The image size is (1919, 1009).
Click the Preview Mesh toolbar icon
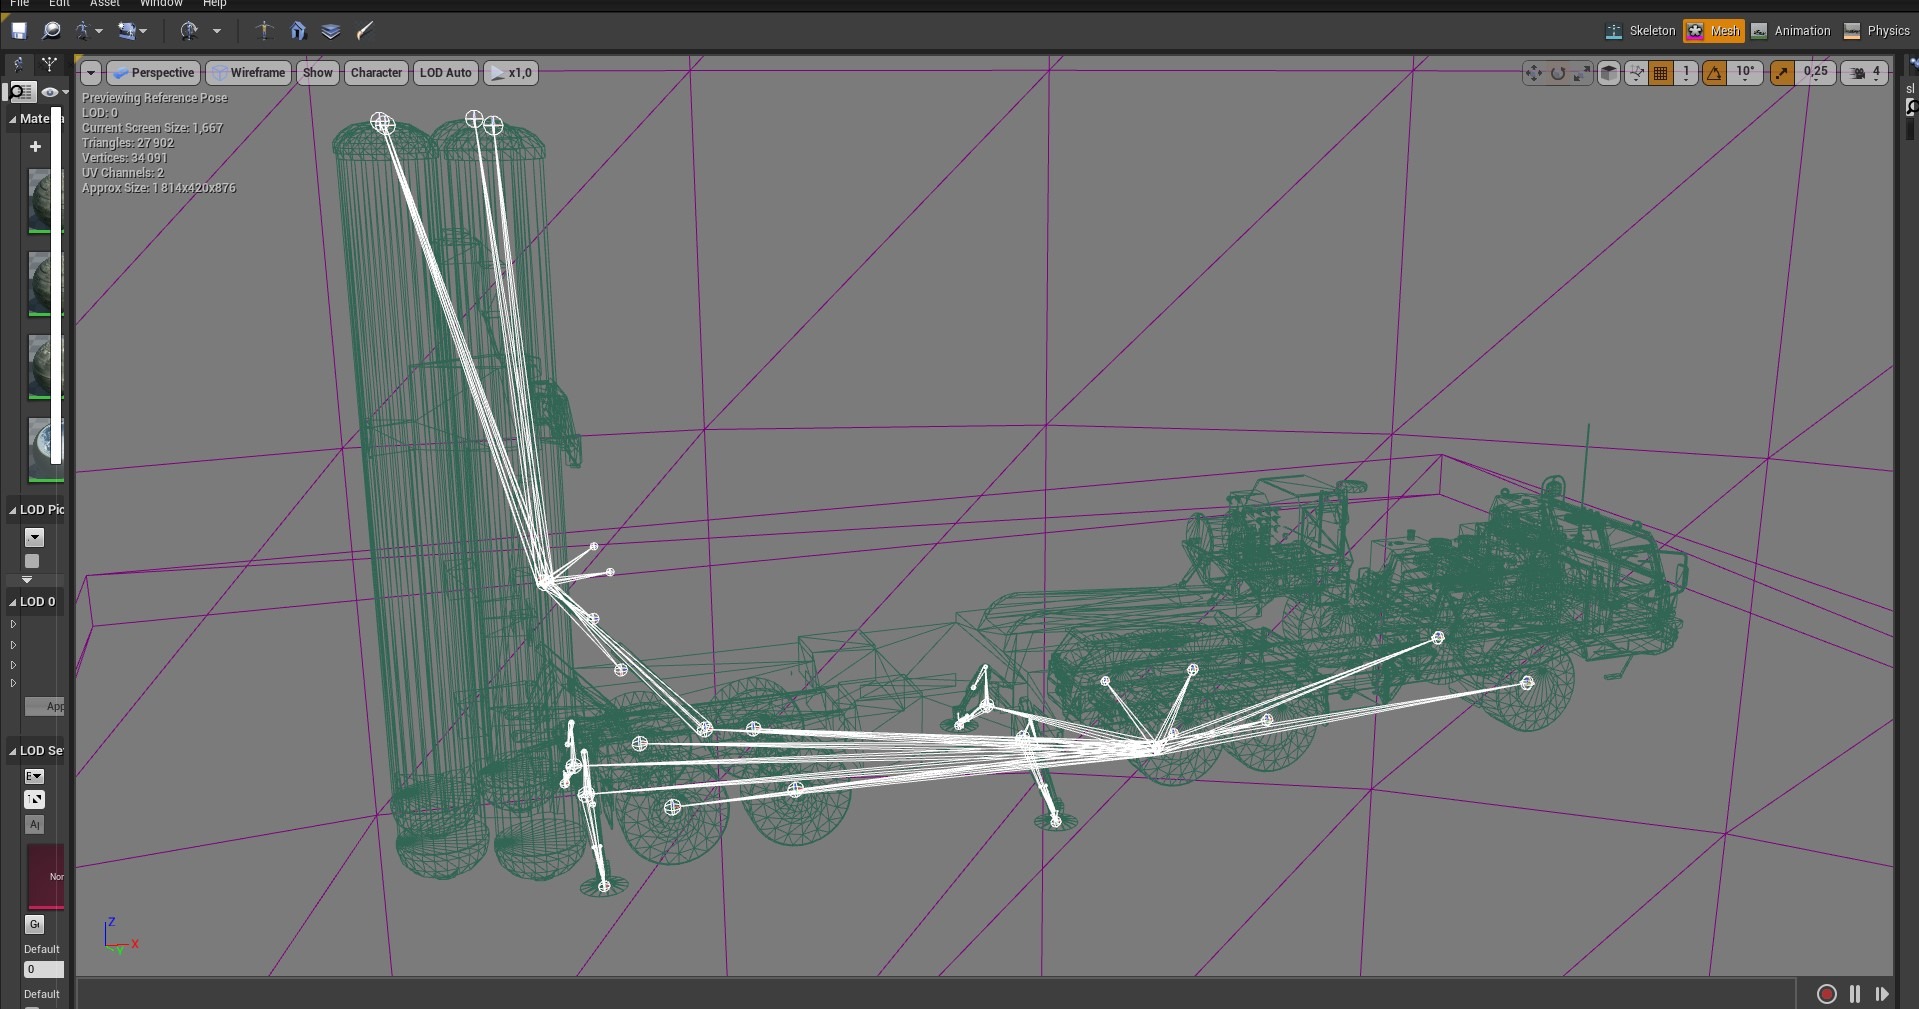click(126, 31)
